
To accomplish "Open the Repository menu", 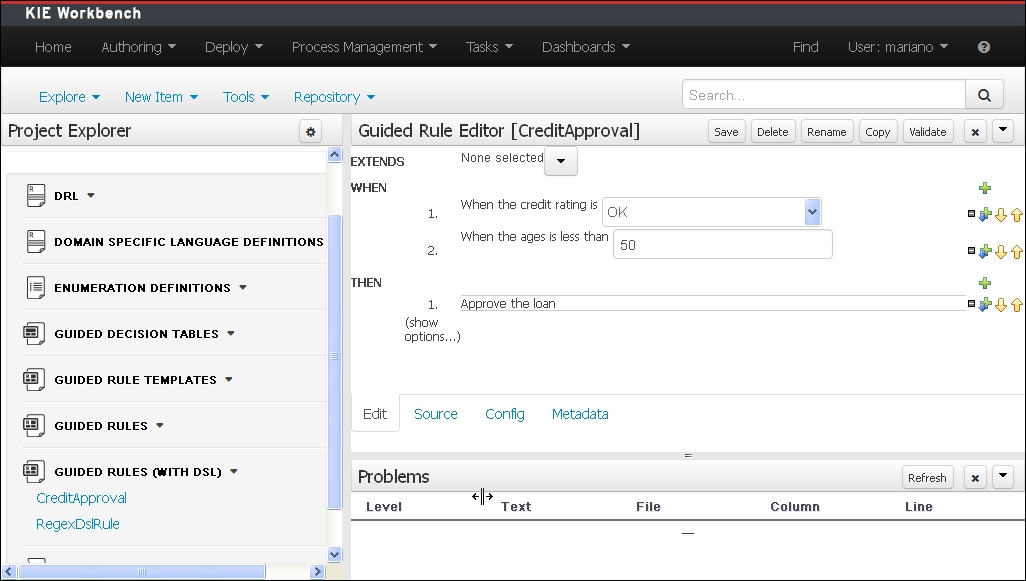I will [x=334, y=97].
